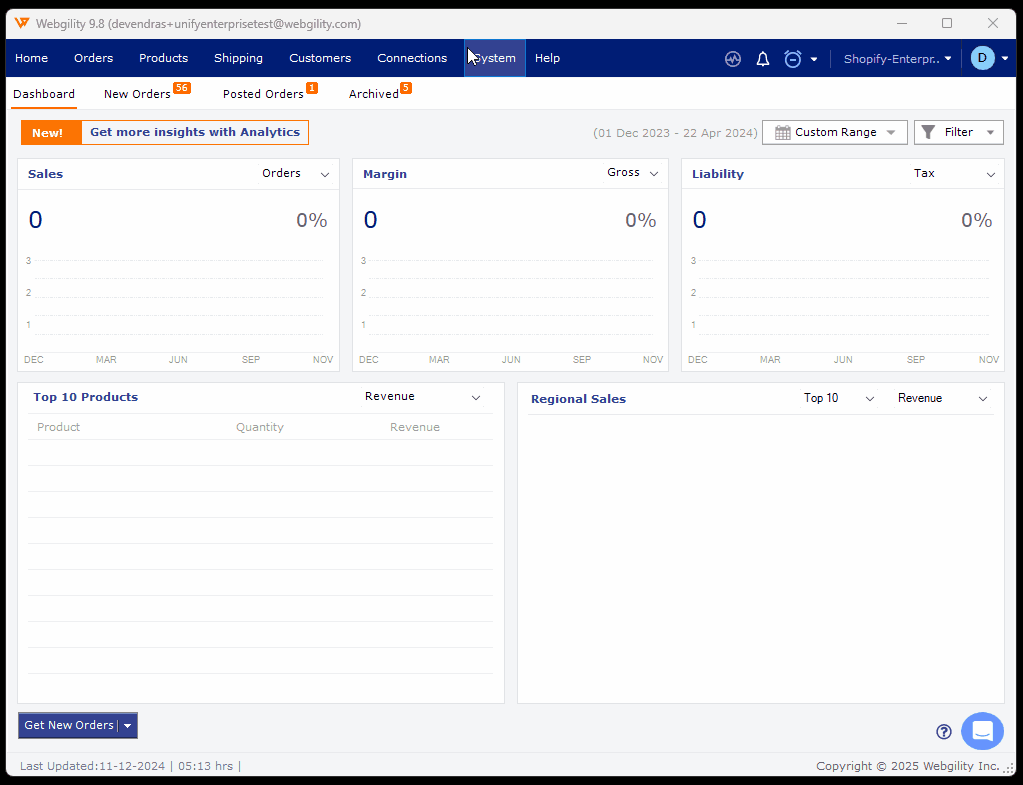Open the Shopify-Enterprise store selector
Image resolution: width=1023 pixels, height=785 pixels.
(x=897, y=59)
